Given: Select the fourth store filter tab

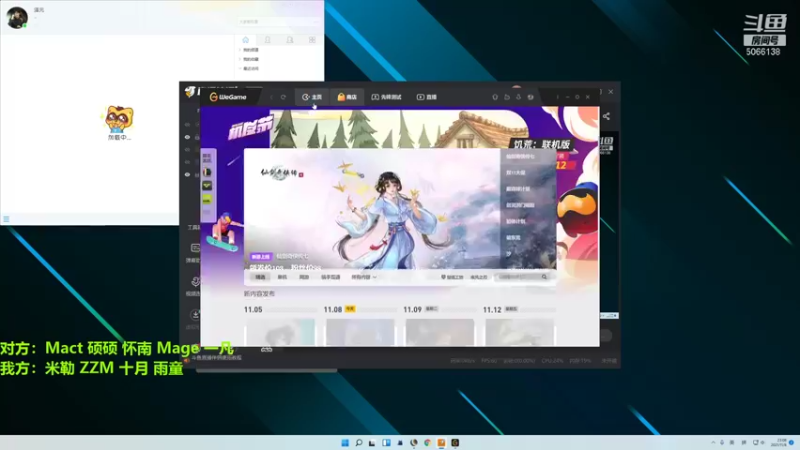Looking at the screenshot, I should [x=330, y=277].
